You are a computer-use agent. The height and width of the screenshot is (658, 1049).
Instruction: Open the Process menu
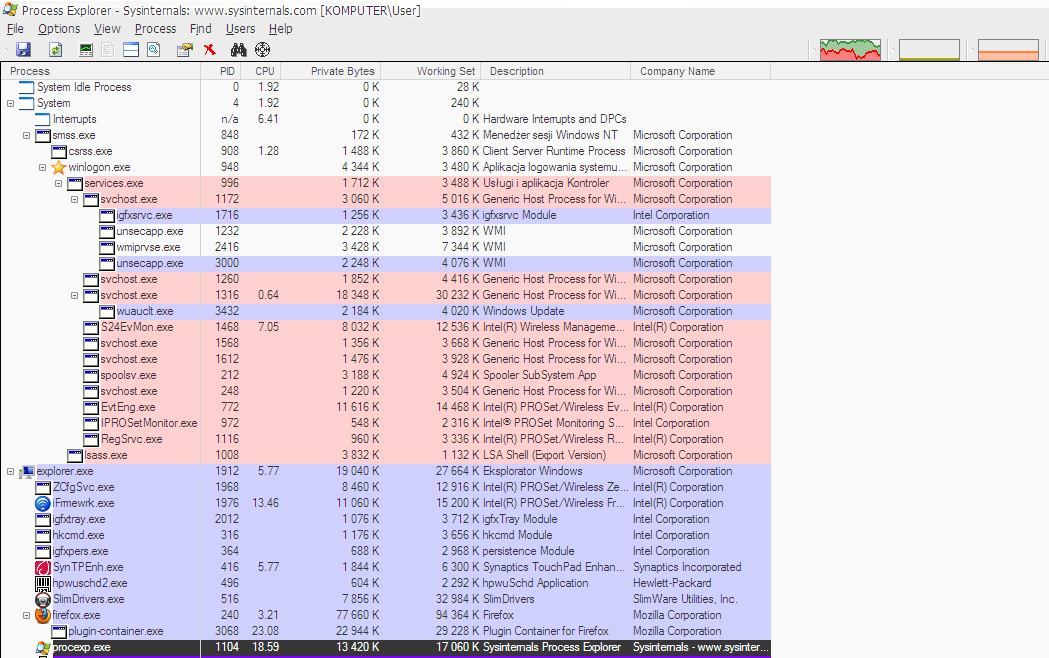point(155,29)
